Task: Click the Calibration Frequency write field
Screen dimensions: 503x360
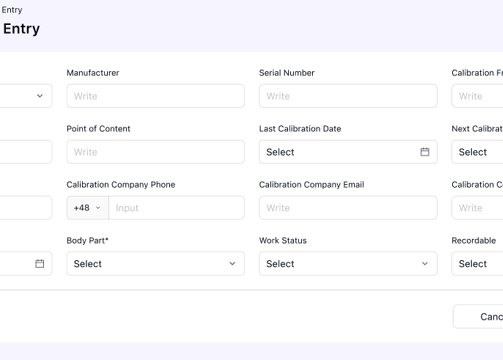Action: [477, 96]
